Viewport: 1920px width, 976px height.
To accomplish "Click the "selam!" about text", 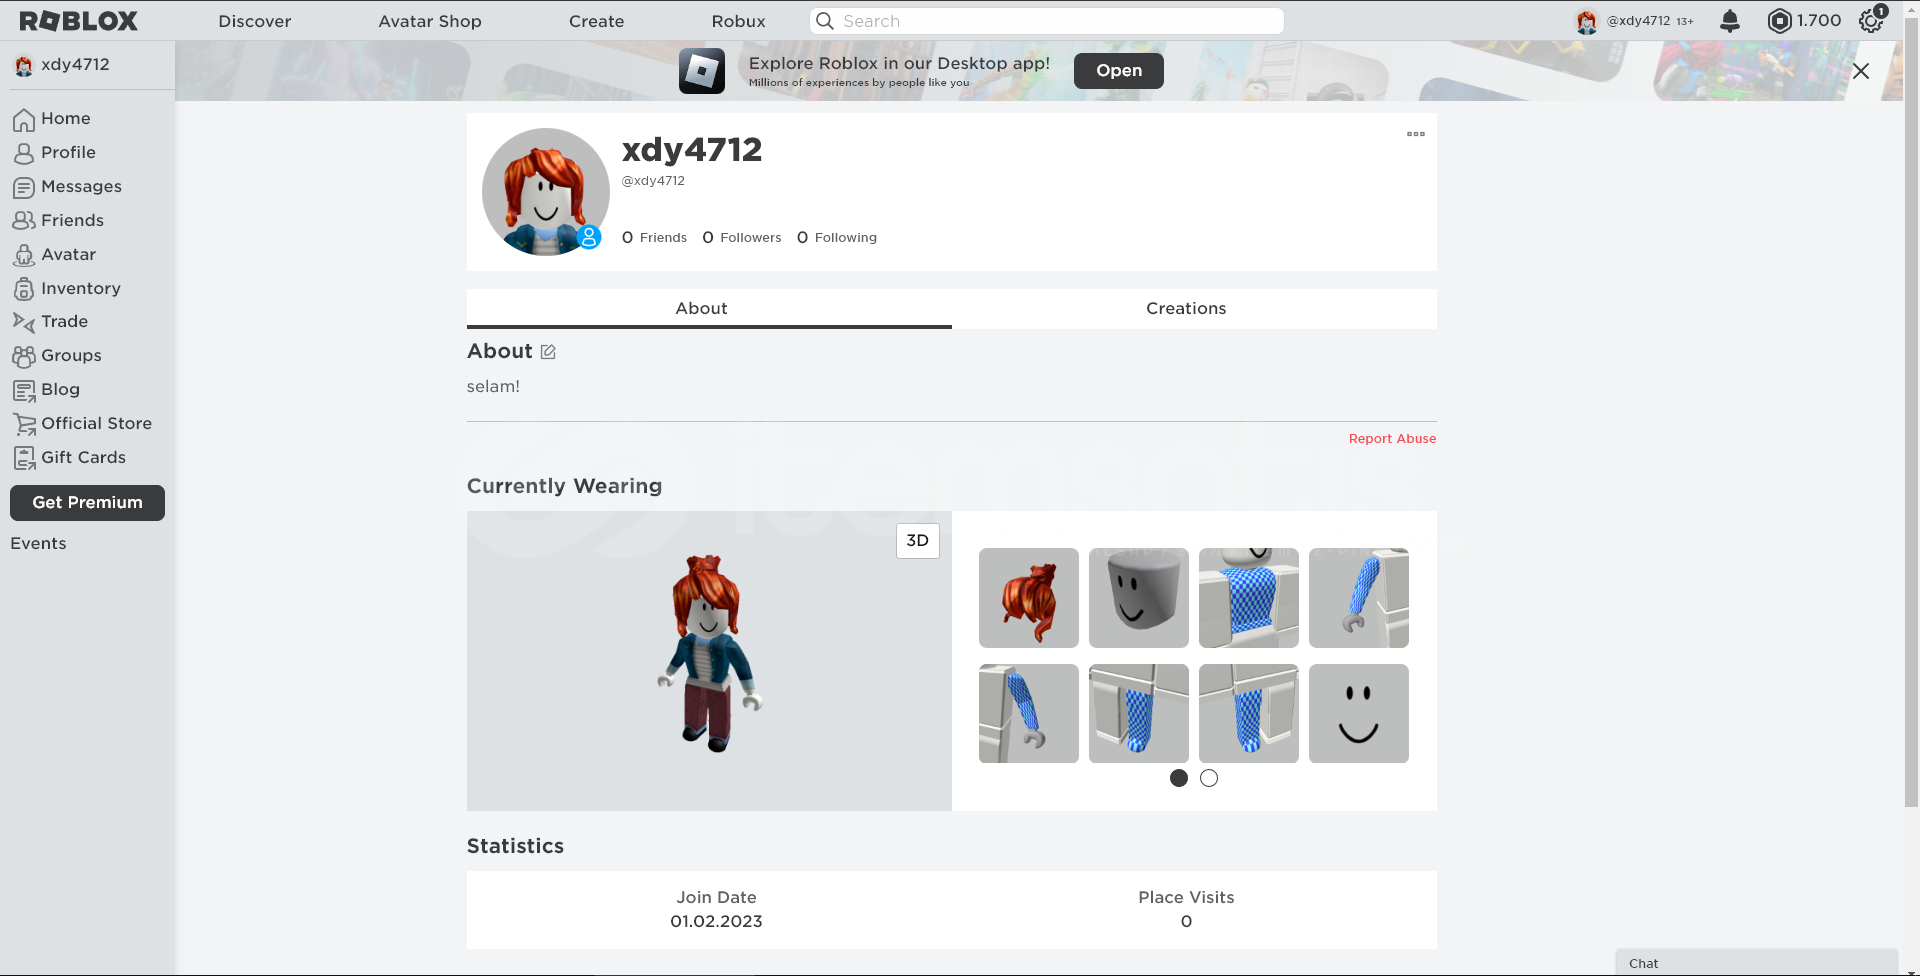I will point(493,387).
